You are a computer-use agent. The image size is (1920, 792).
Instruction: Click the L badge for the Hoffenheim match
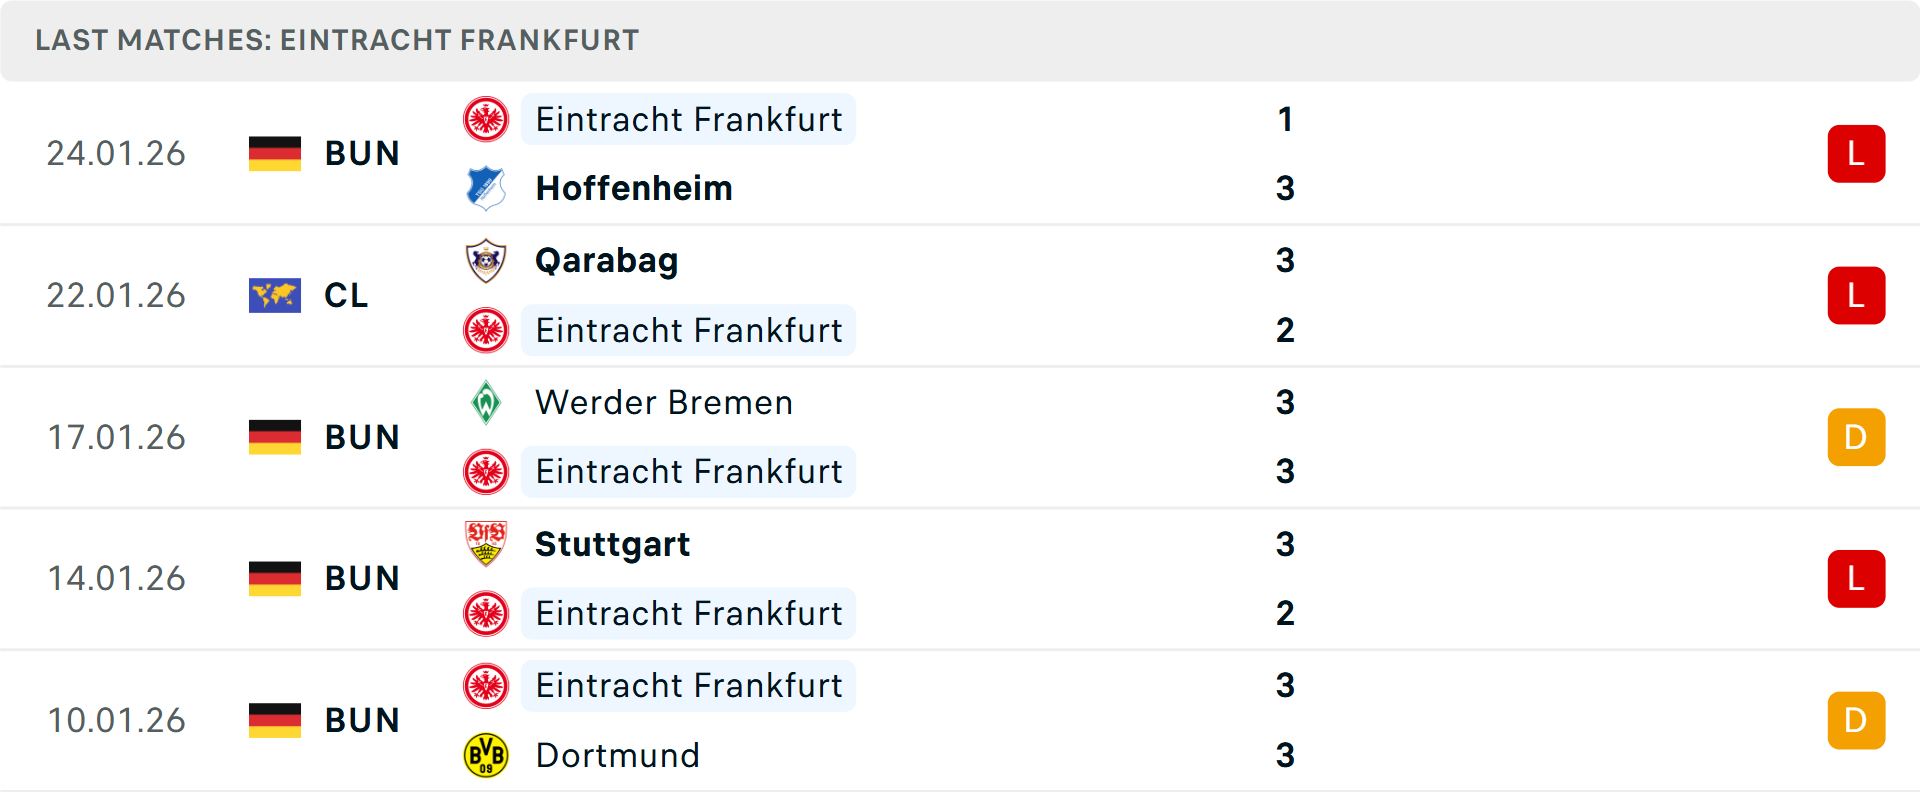click(1856, 153)
